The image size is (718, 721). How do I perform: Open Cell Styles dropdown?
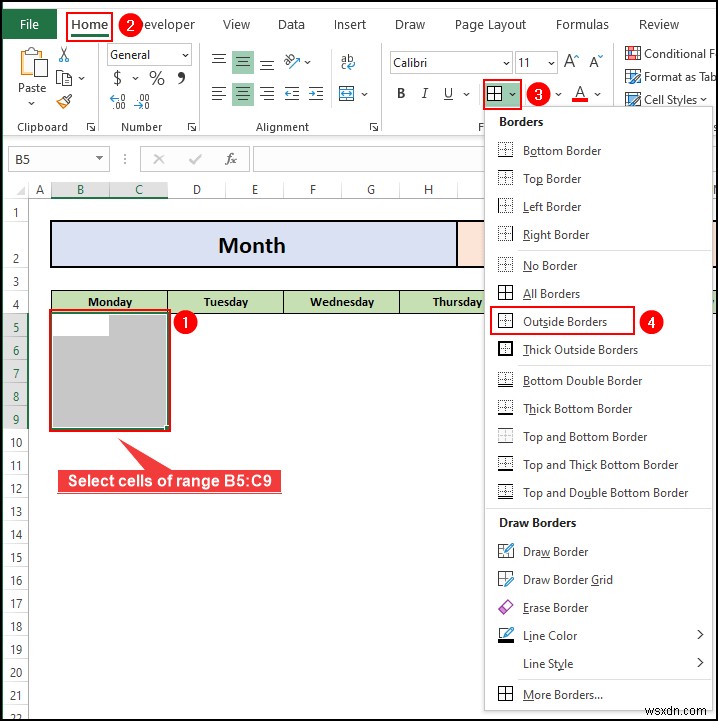point(666,100)
